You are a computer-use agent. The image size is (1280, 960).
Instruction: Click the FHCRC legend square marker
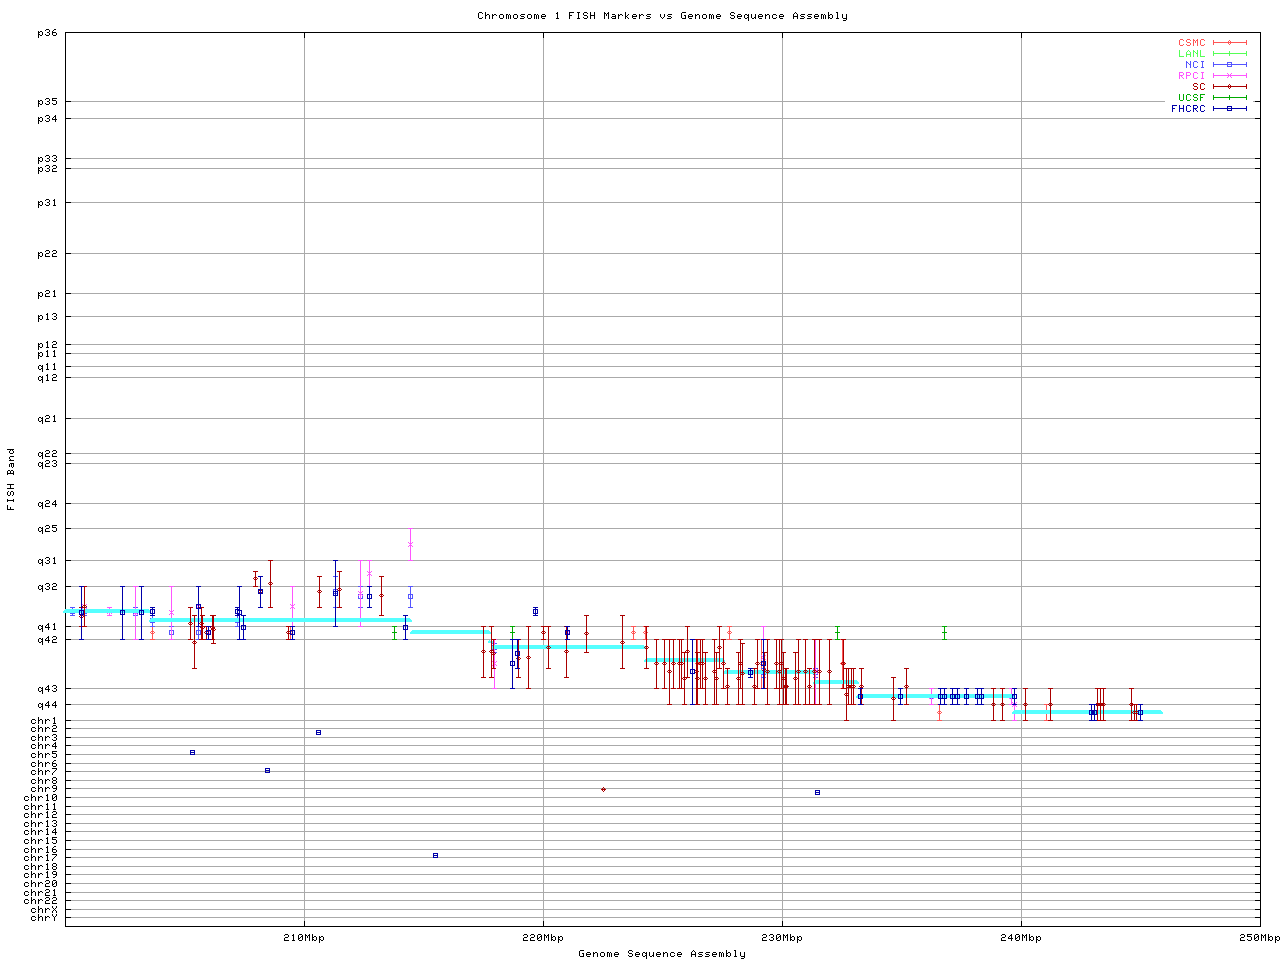point(1229,109)
